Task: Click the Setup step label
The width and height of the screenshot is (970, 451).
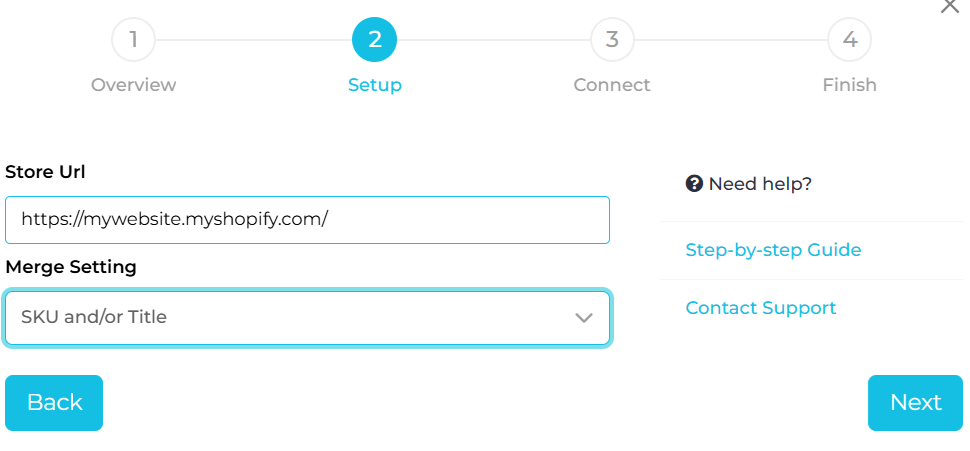Action: point(374,85)
